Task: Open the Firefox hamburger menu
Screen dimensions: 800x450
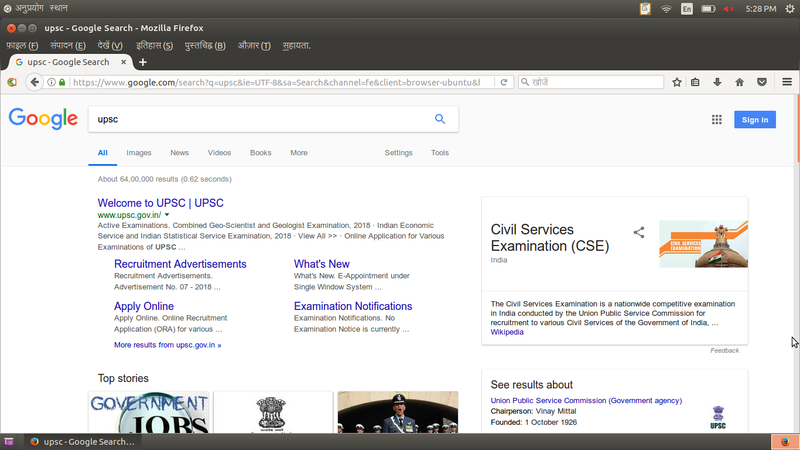Action: point(787,82)
